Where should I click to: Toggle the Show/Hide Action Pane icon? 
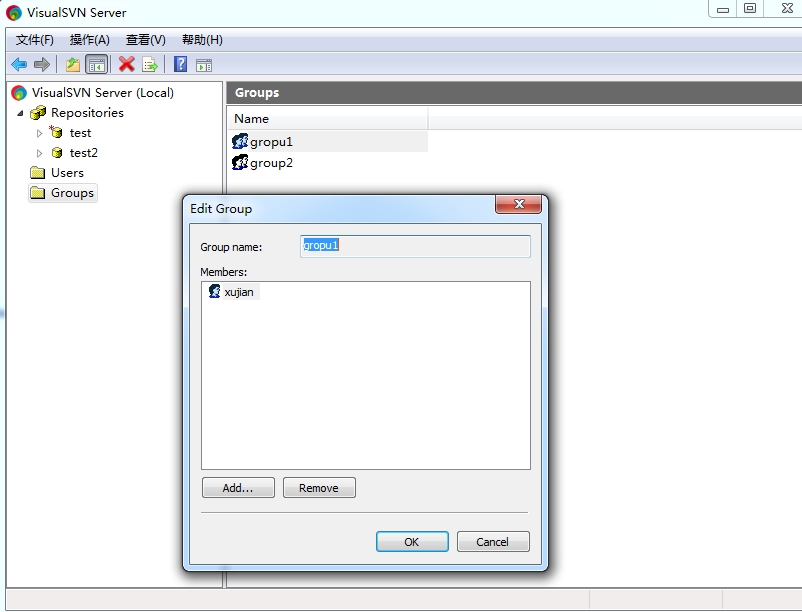pos(204,65)
